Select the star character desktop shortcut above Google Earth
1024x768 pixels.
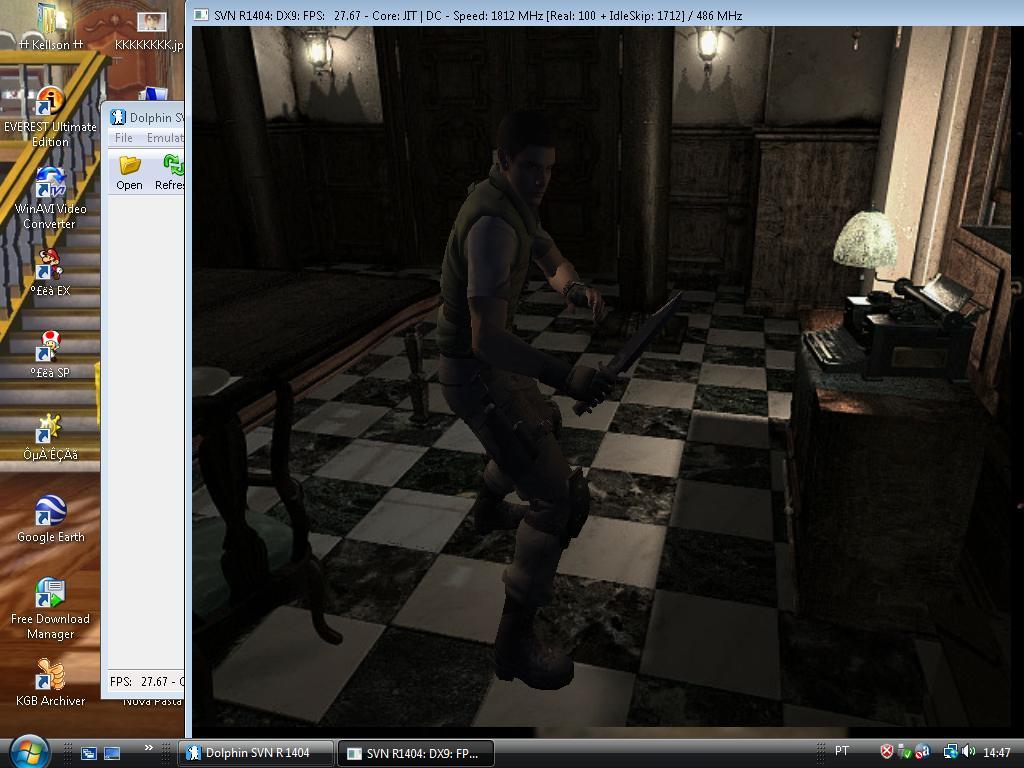(50, 437)
